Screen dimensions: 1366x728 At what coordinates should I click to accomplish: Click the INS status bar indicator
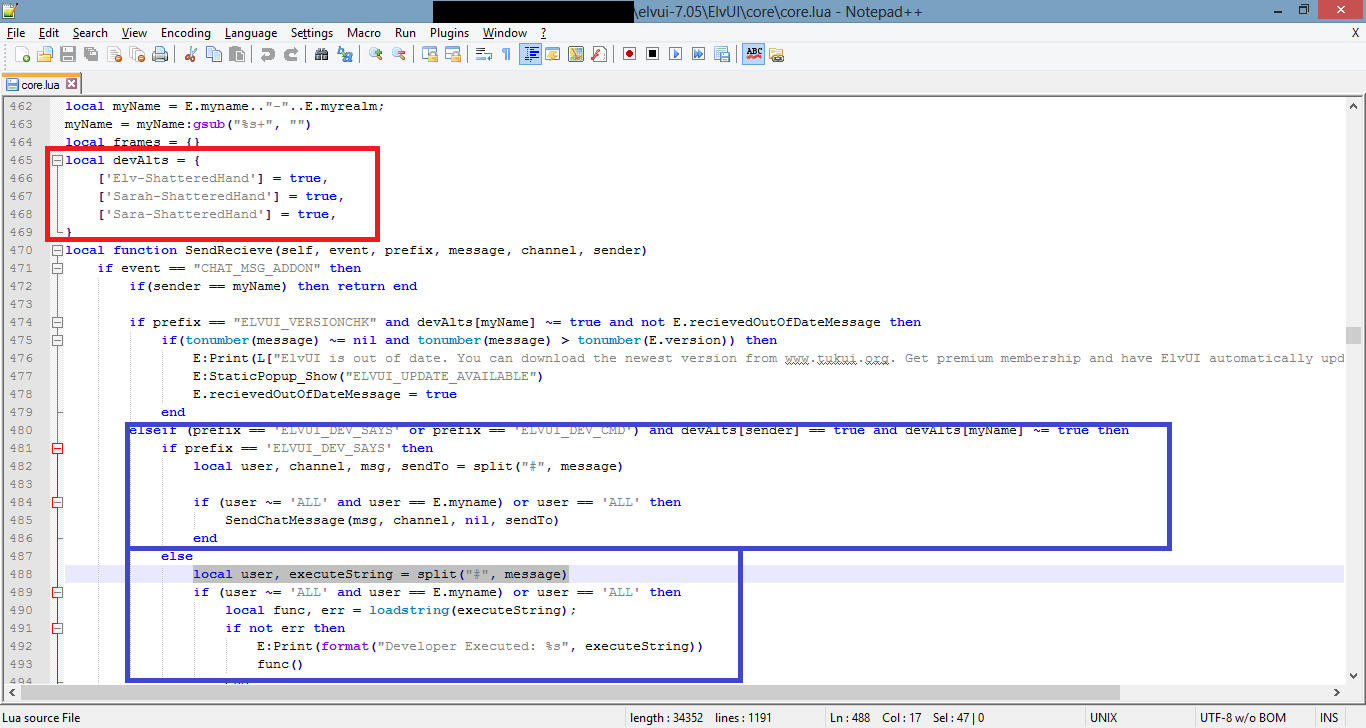point(1329,717)
